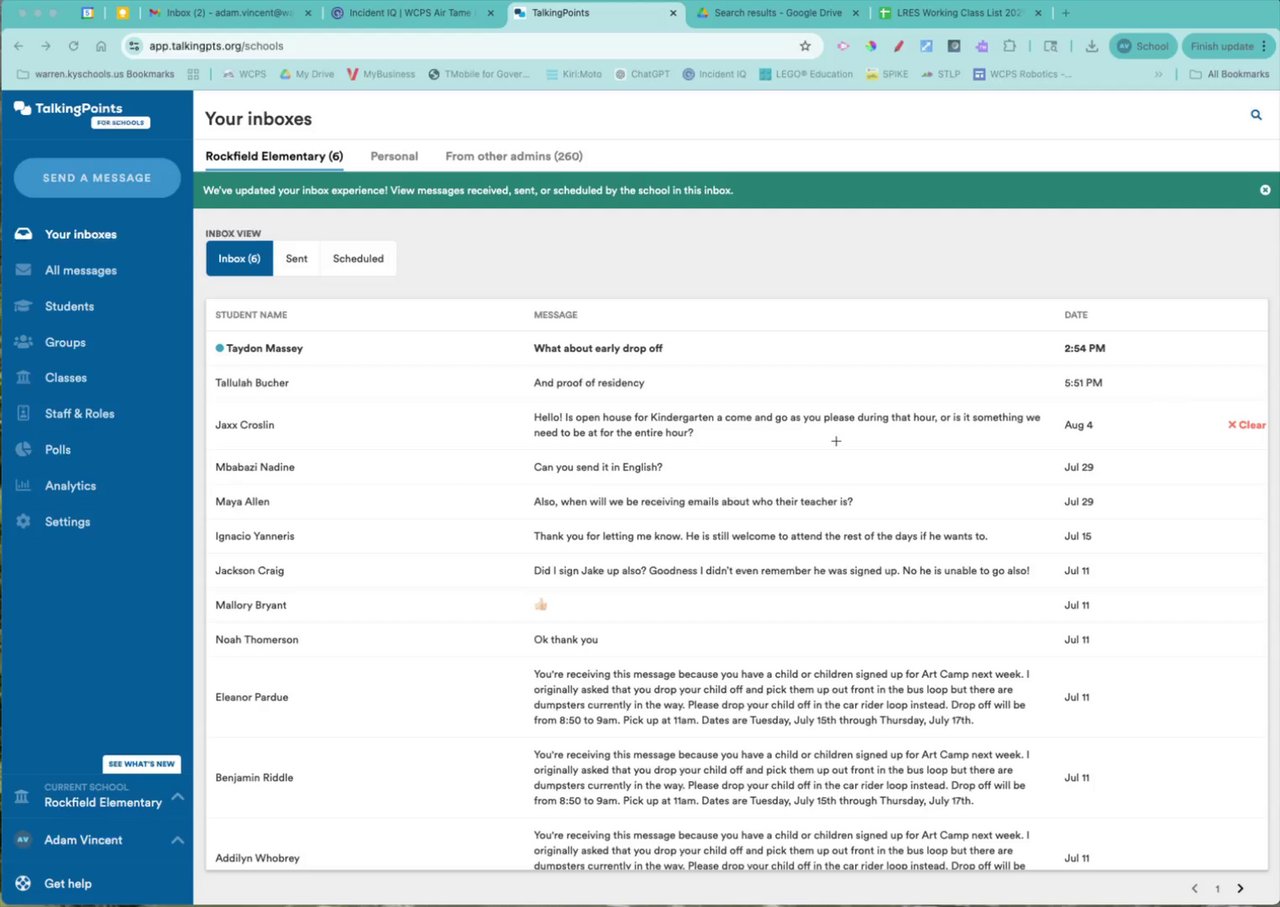
Task: Go to Students in sidebar
Action: point(69,306)
